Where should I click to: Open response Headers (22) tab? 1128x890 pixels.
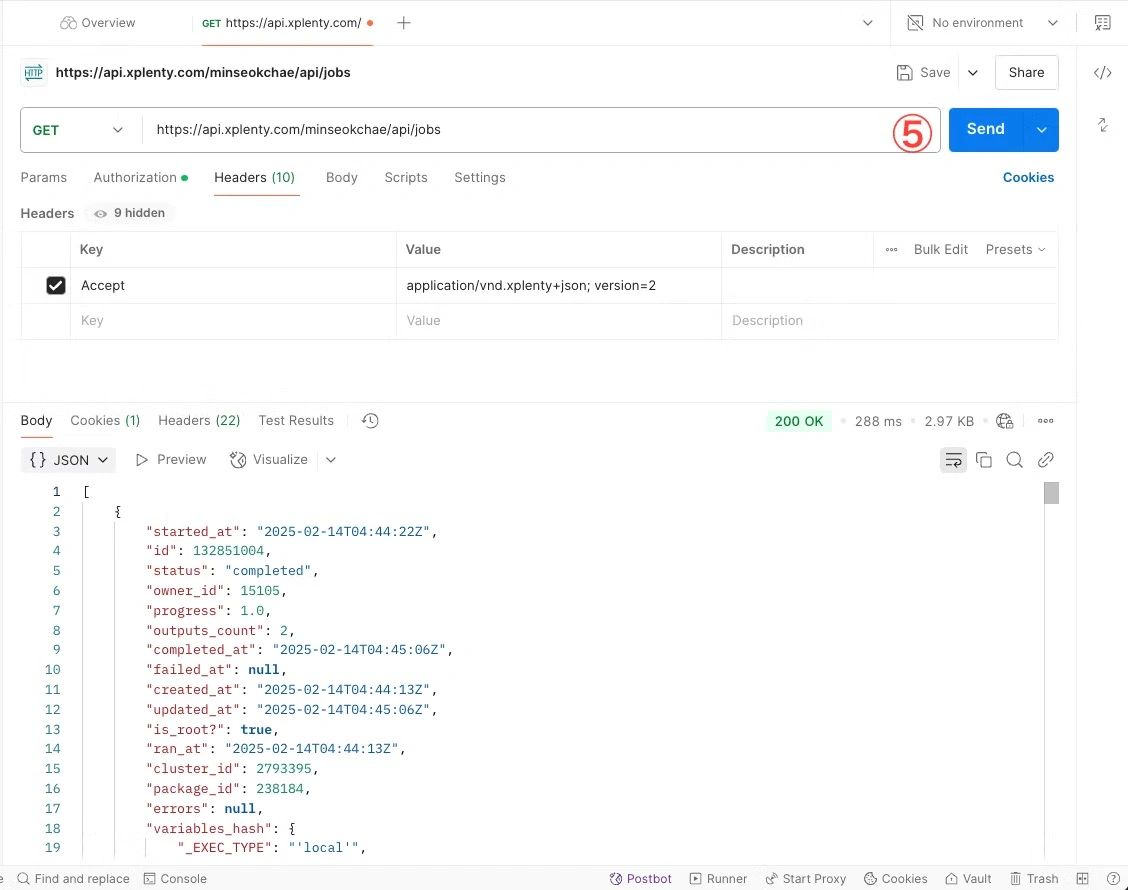[x=199, y=421]
